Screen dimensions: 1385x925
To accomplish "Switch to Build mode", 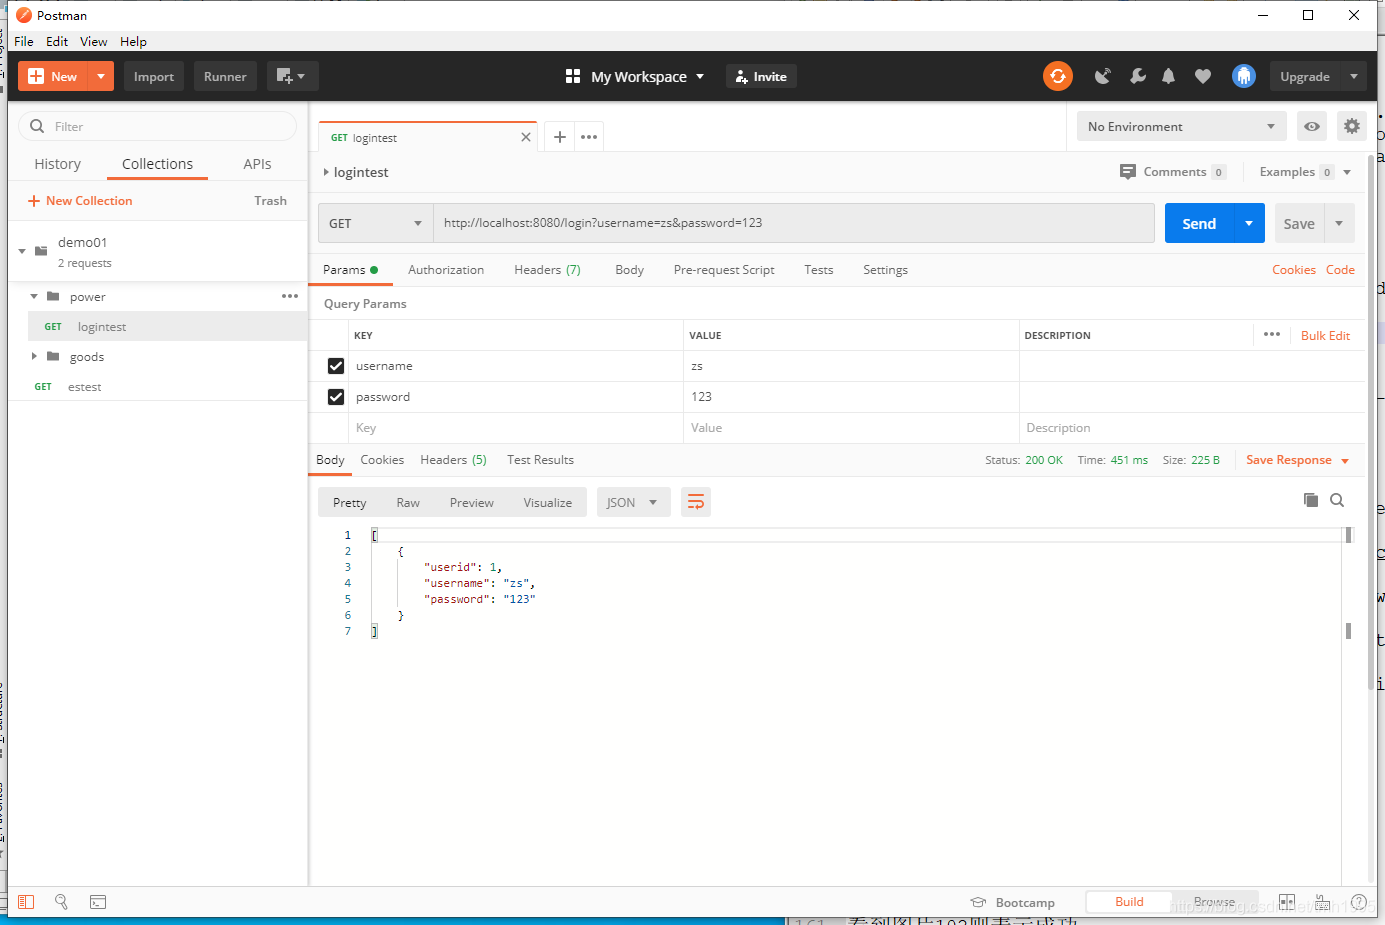I will pos(1129,902).
